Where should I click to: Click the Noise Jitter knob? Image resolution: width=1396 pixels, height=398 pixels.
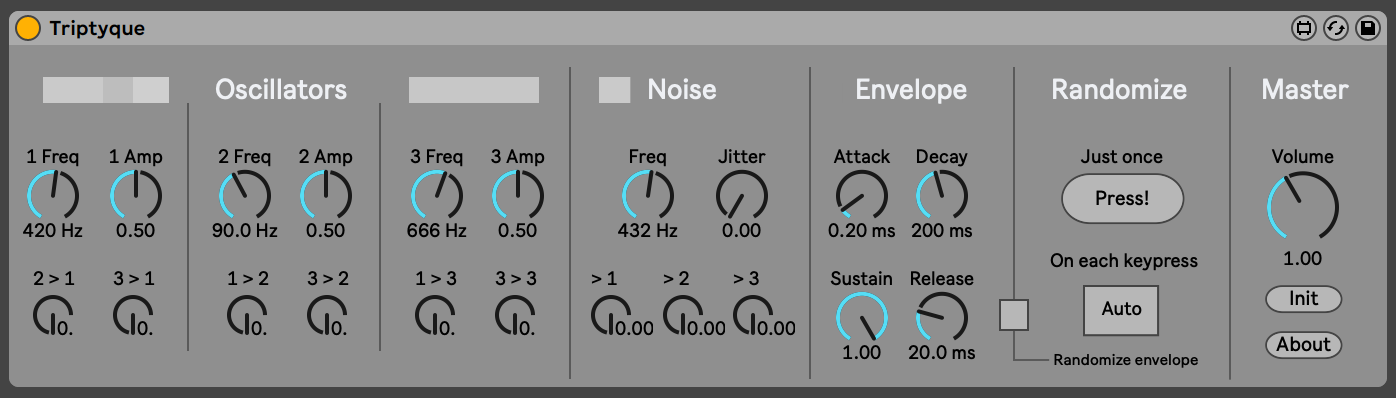741,194
